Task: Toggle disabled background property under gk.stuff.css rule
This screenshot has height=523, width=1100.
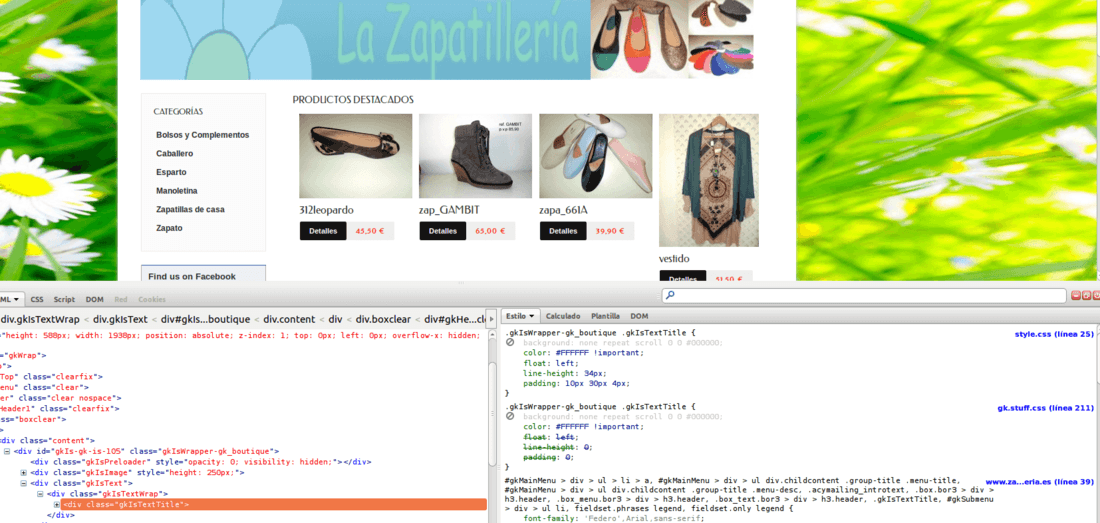Action: point(511,416)
